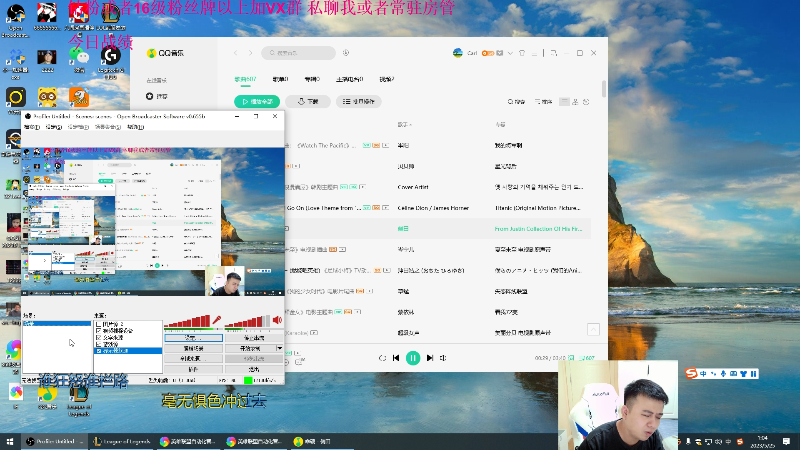The height and width of the screenshot is (450, 800).
Task: Click the green play-all button in QQ Music
Action: [257, 102]
